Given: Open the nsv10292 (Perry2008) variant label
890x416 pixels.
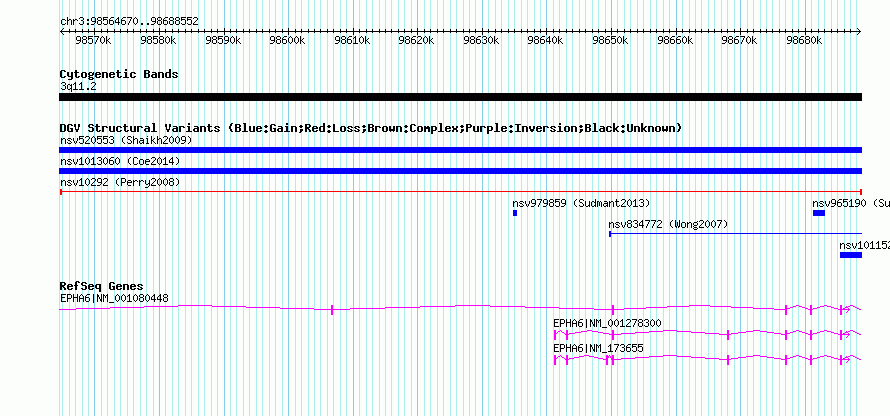Looking at the screenshot, I should click(120, 182).
